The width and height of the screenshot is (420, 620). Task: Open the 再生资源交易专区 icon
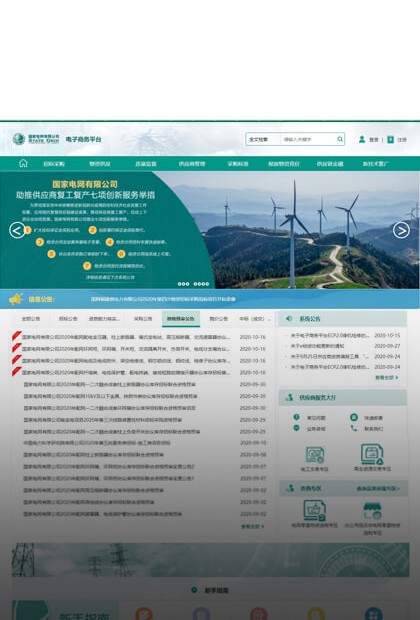point(372,454)
